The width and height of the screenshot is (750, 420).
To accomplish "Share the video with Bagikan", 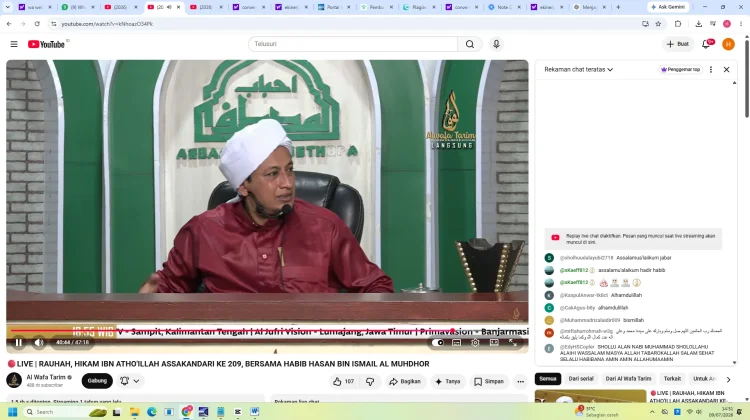I will tap(405, 381).
